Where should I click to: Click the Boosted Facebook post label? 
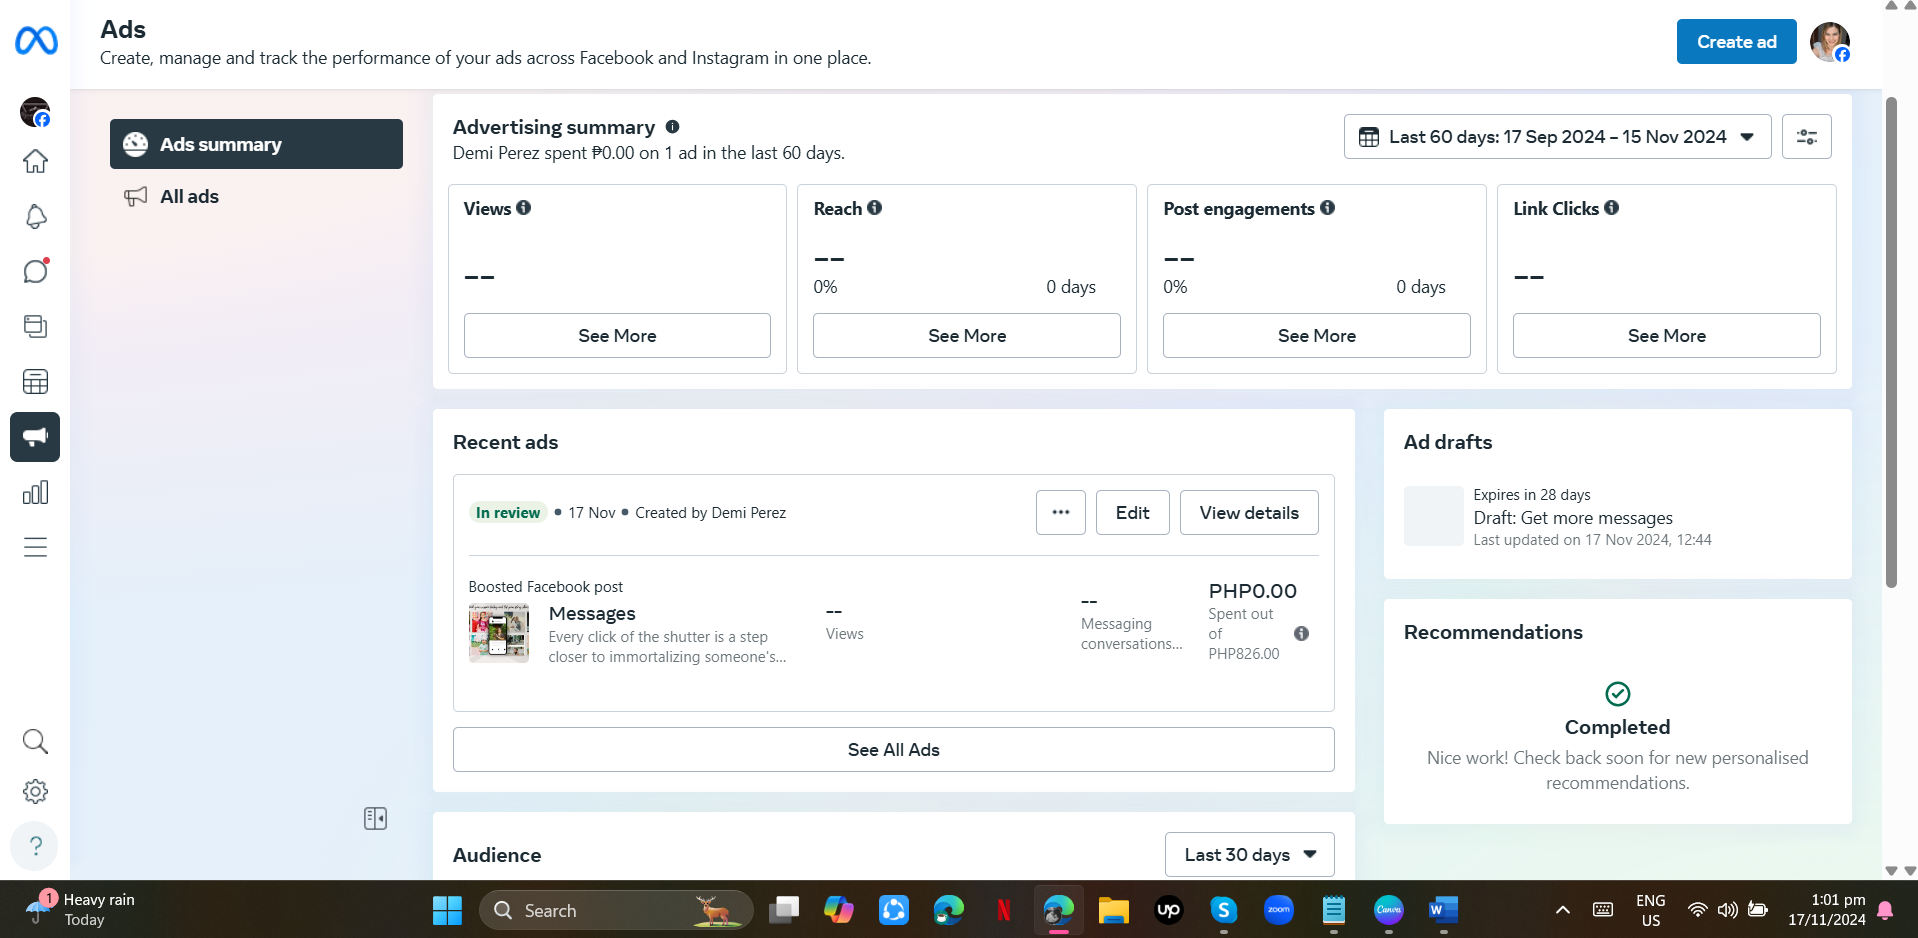pyautogui.click(x=545, y=587)
